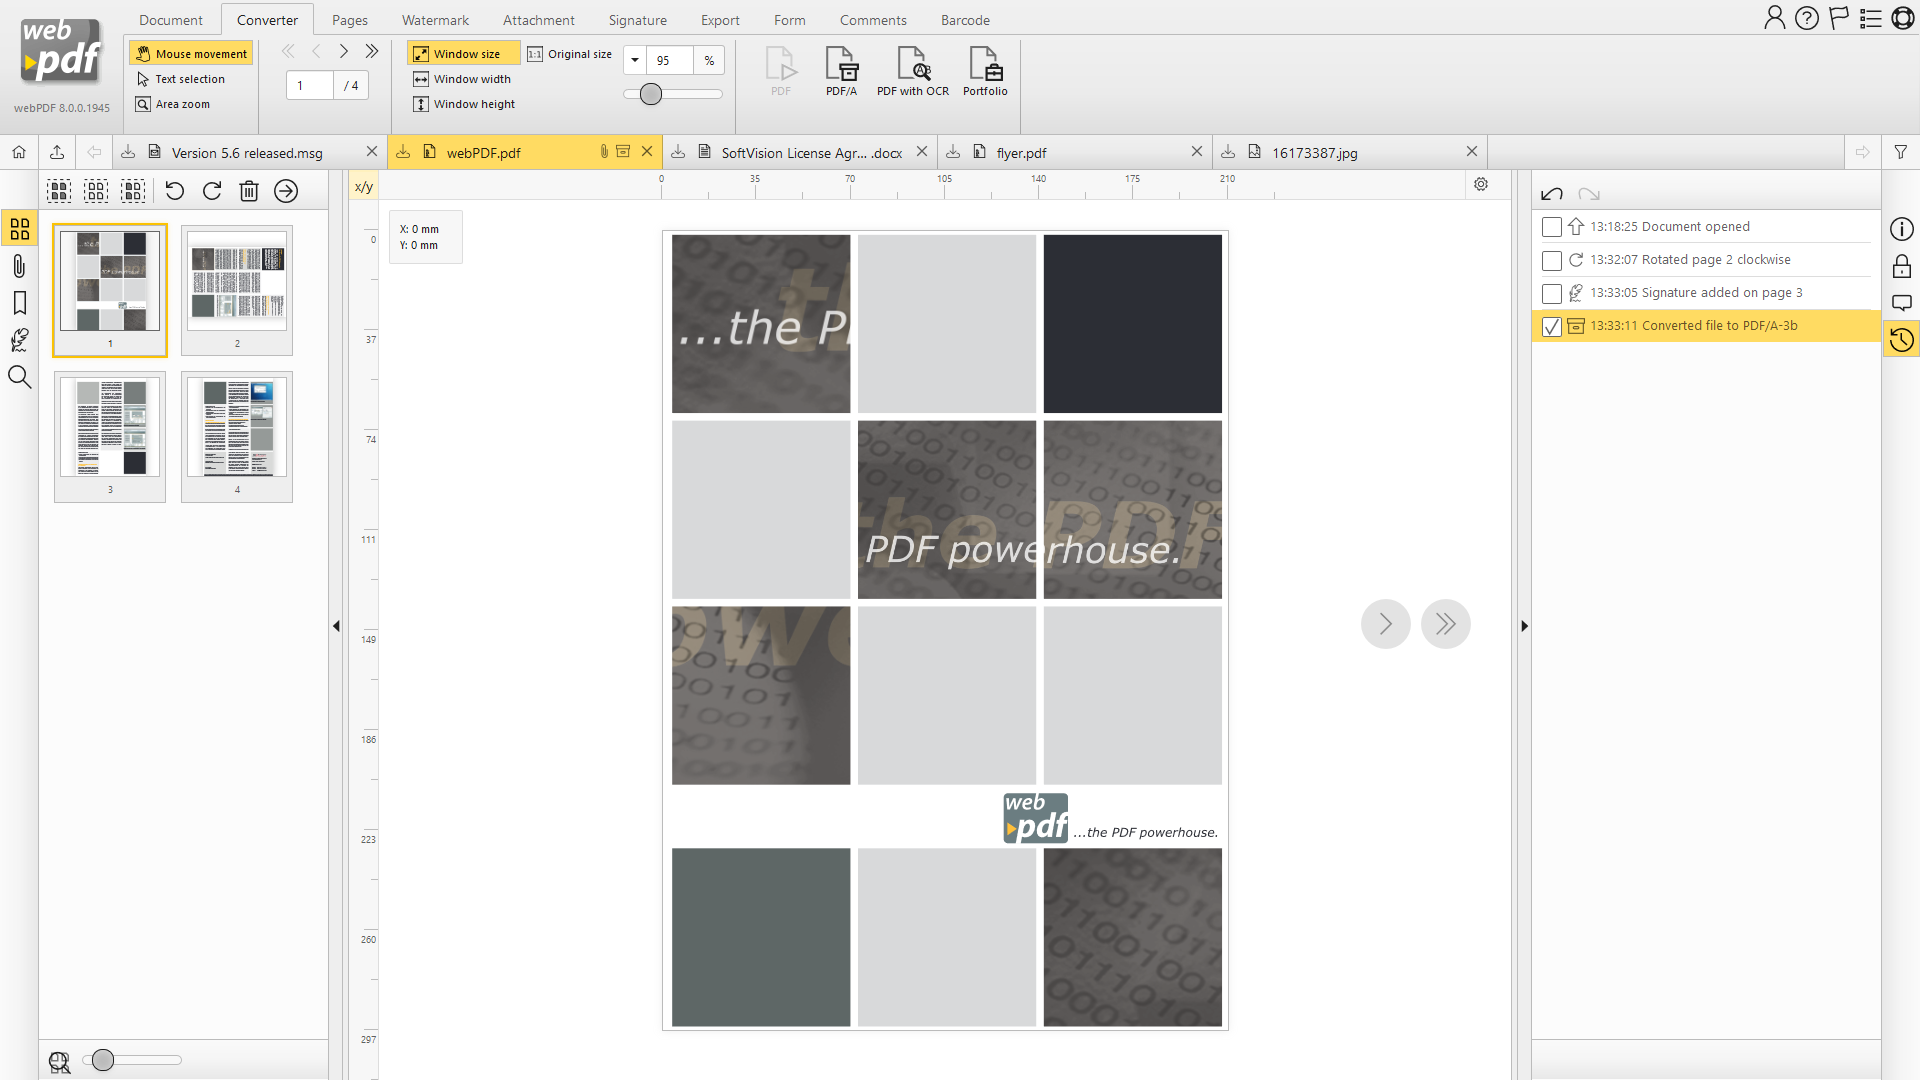This screenshot has width=1920, height=1080.
Task: Select the Window width option
Action: click(x=471, y=79)
